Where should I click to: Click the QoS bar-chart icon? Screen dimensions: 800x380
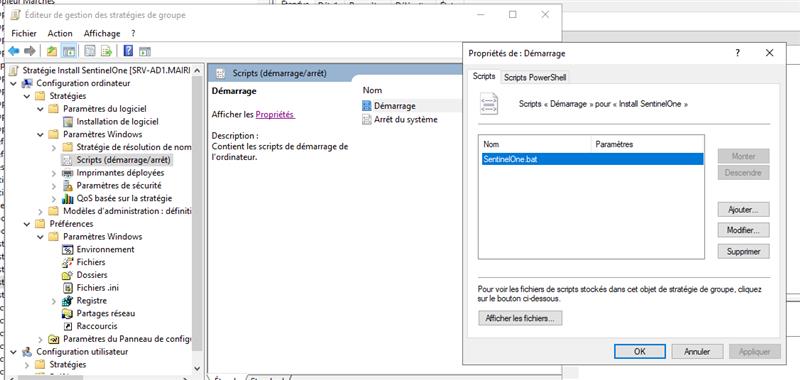coord(67,198)
